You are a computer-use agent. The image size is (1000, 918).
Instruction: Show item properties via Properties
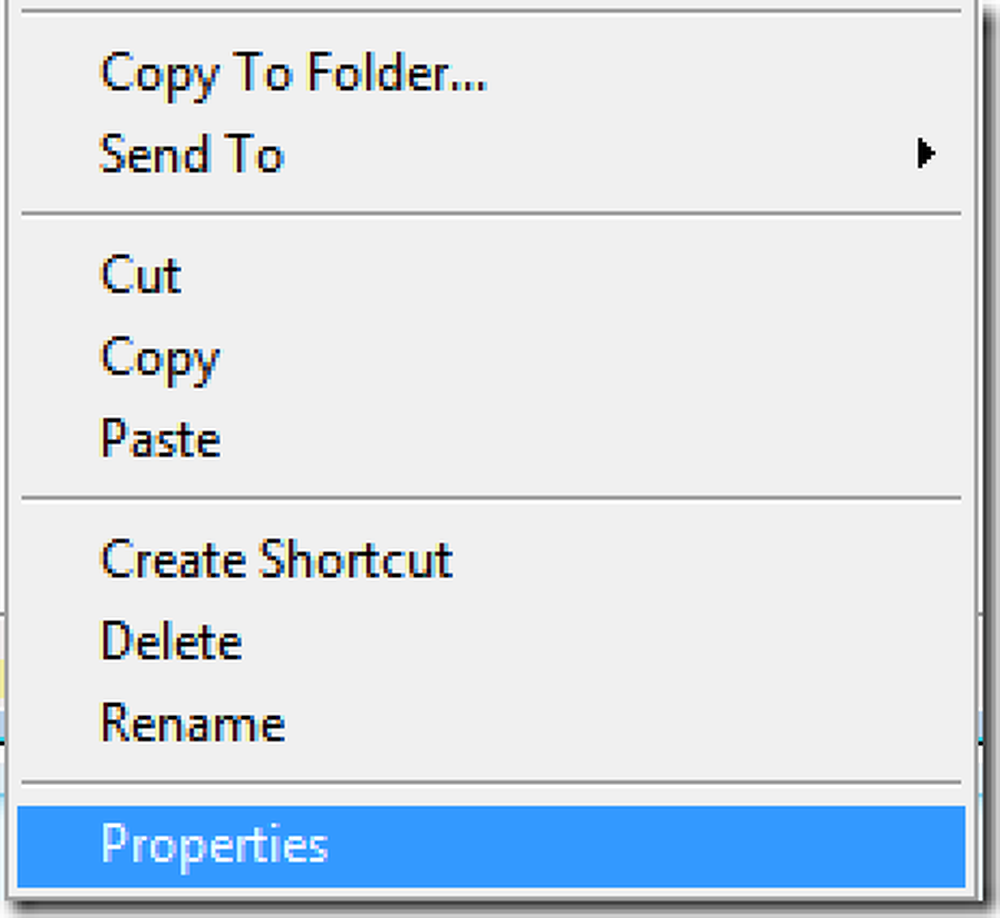click(x=491, y=846)
